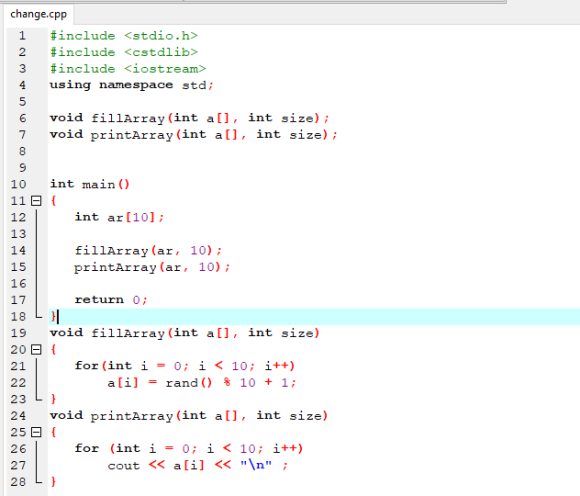The height and width of the screenshot is (496, 580).
Task: Click the cout statement on line 27
Action: (198, 465)
